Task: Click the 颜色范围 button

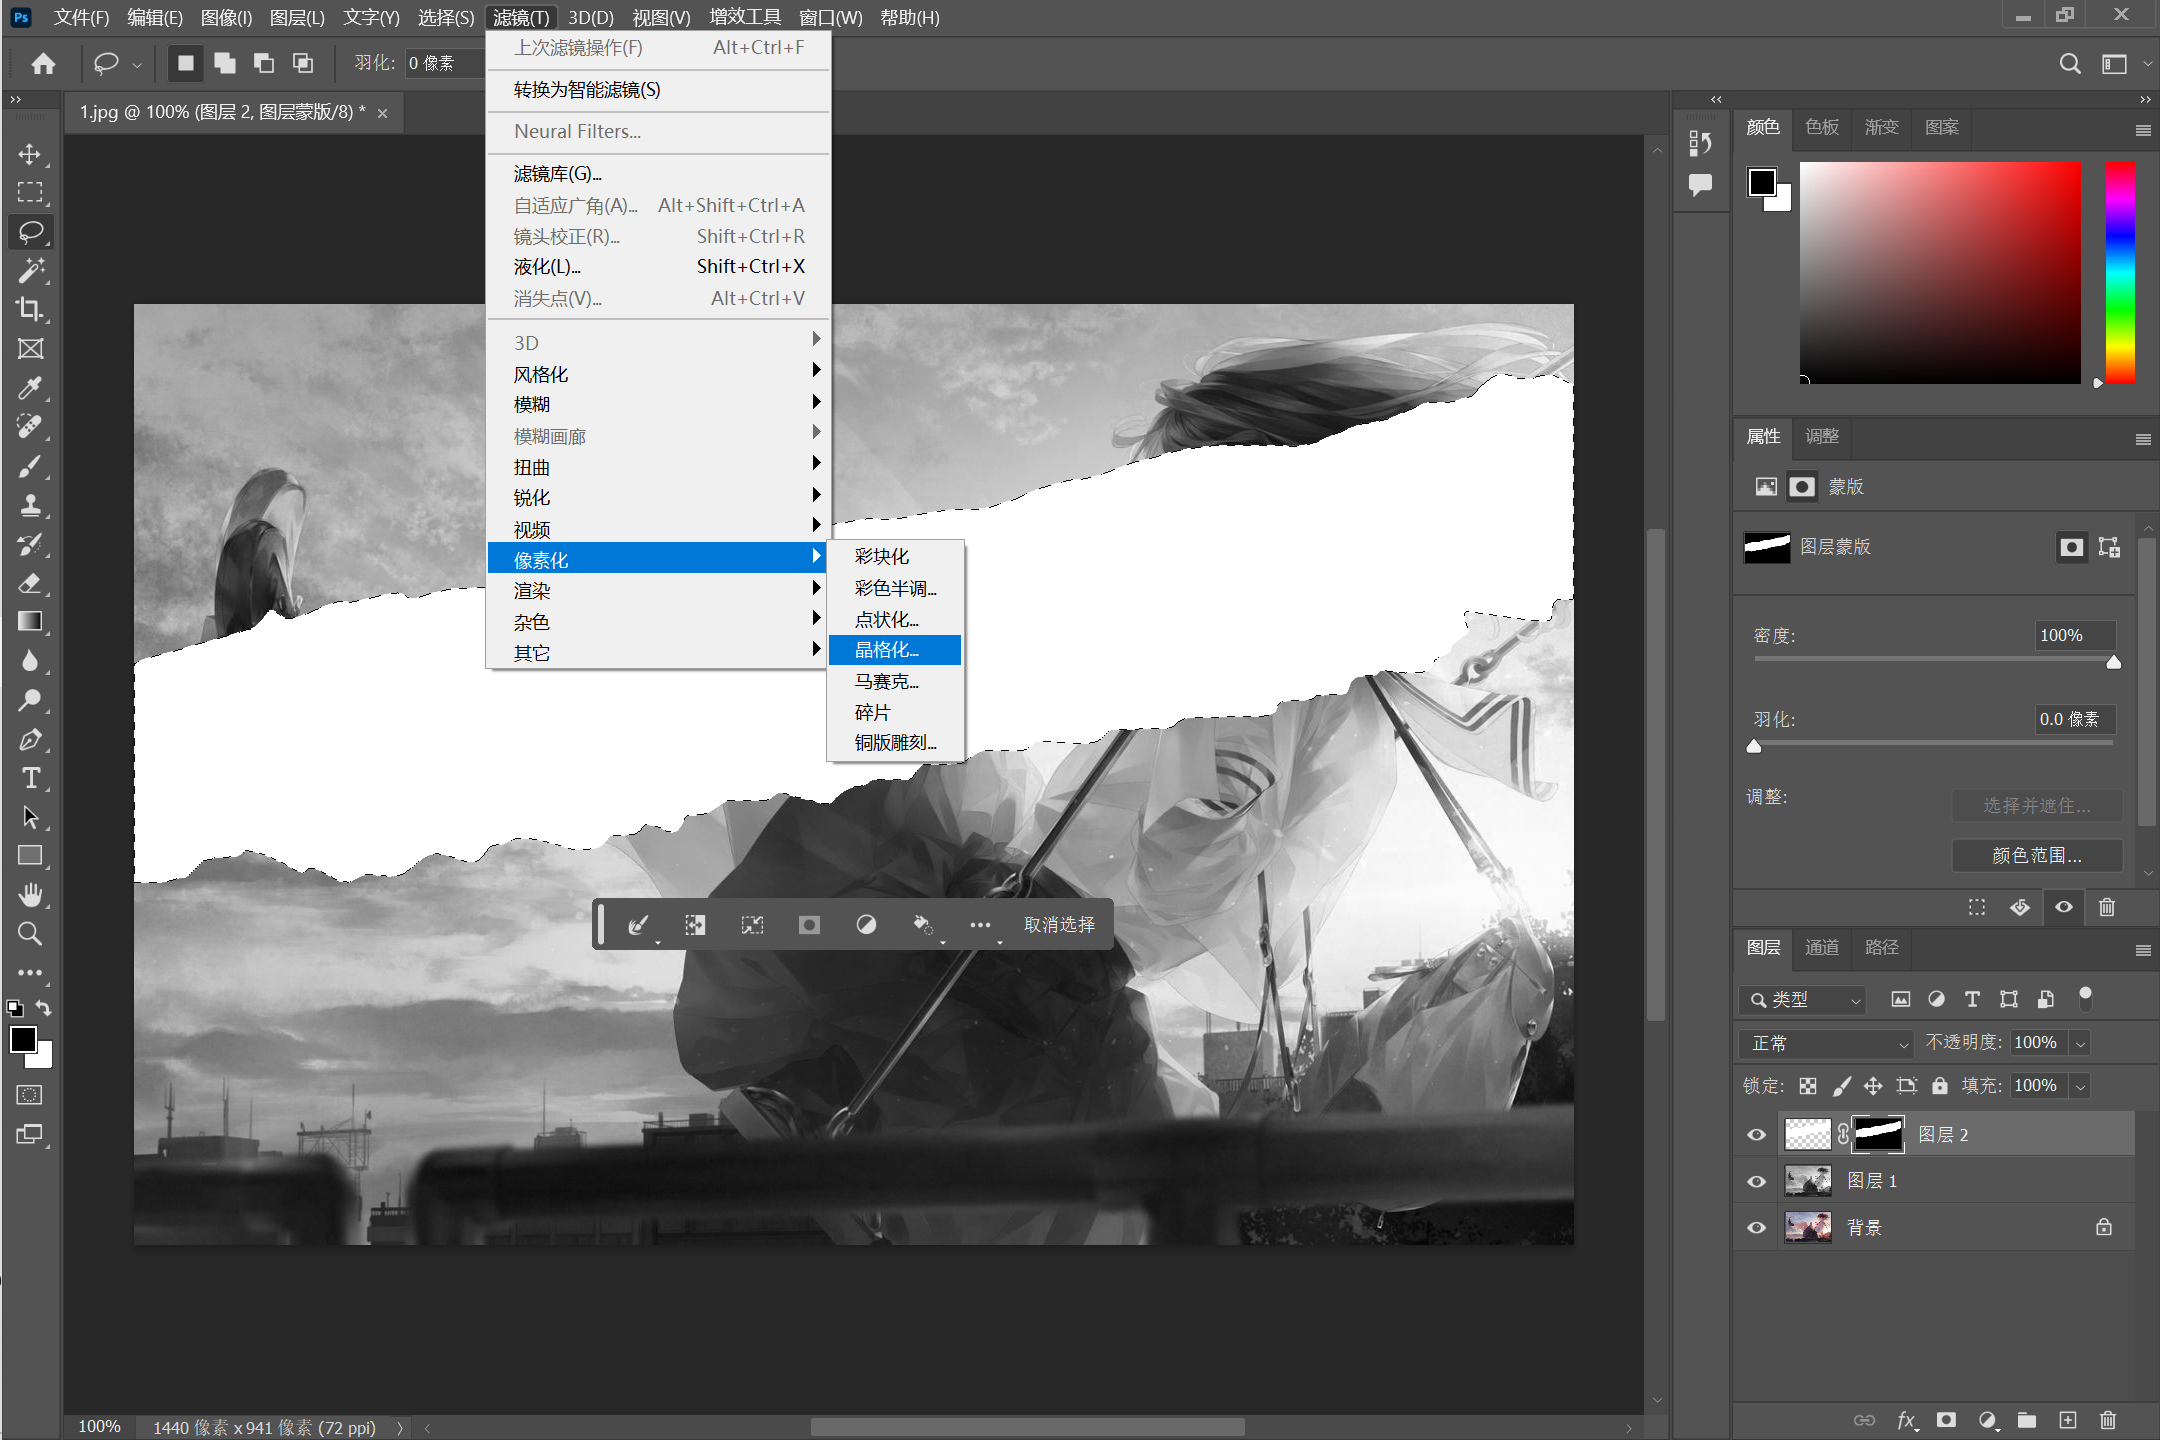Action: tap(2036, 855)
